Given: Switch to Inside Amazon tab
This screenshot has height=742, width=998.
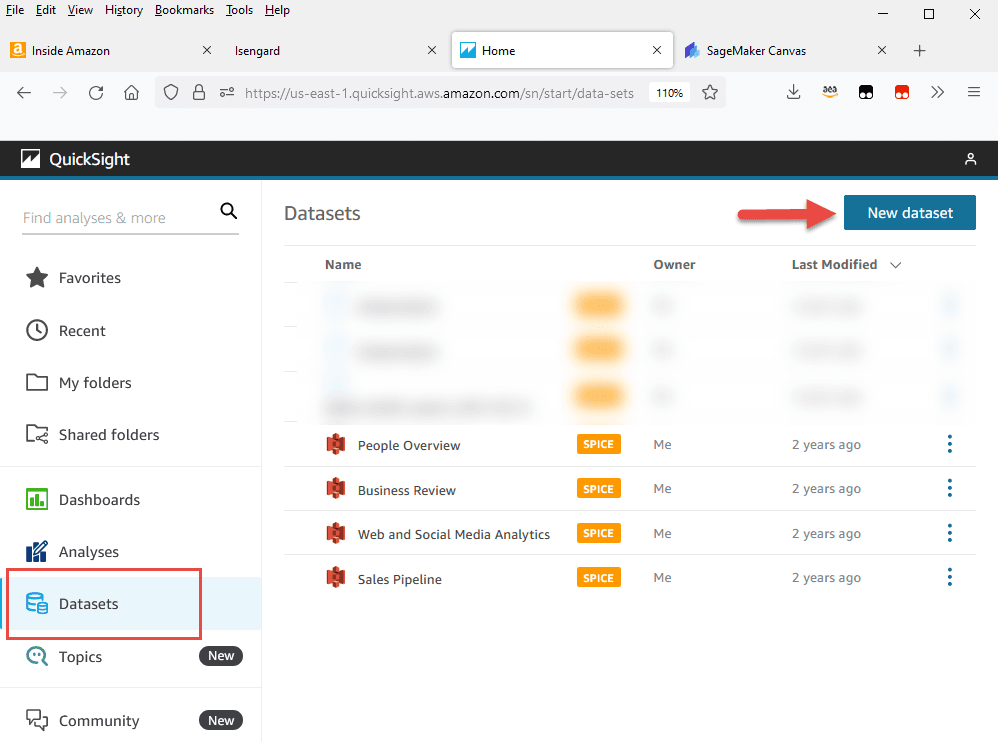Looking at the screenshot, I should pyautogui.click(x=111, y=50).
